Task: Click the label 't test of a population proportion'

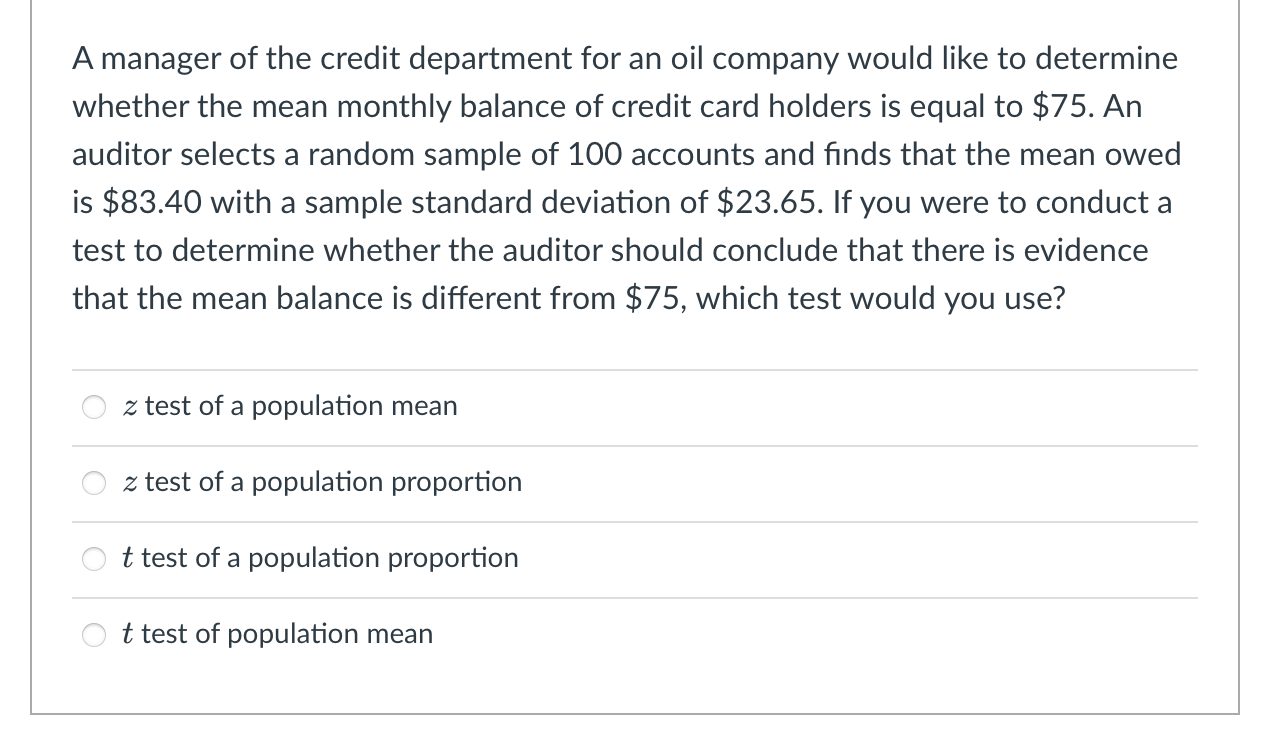Action: click(x=320, y=559)
